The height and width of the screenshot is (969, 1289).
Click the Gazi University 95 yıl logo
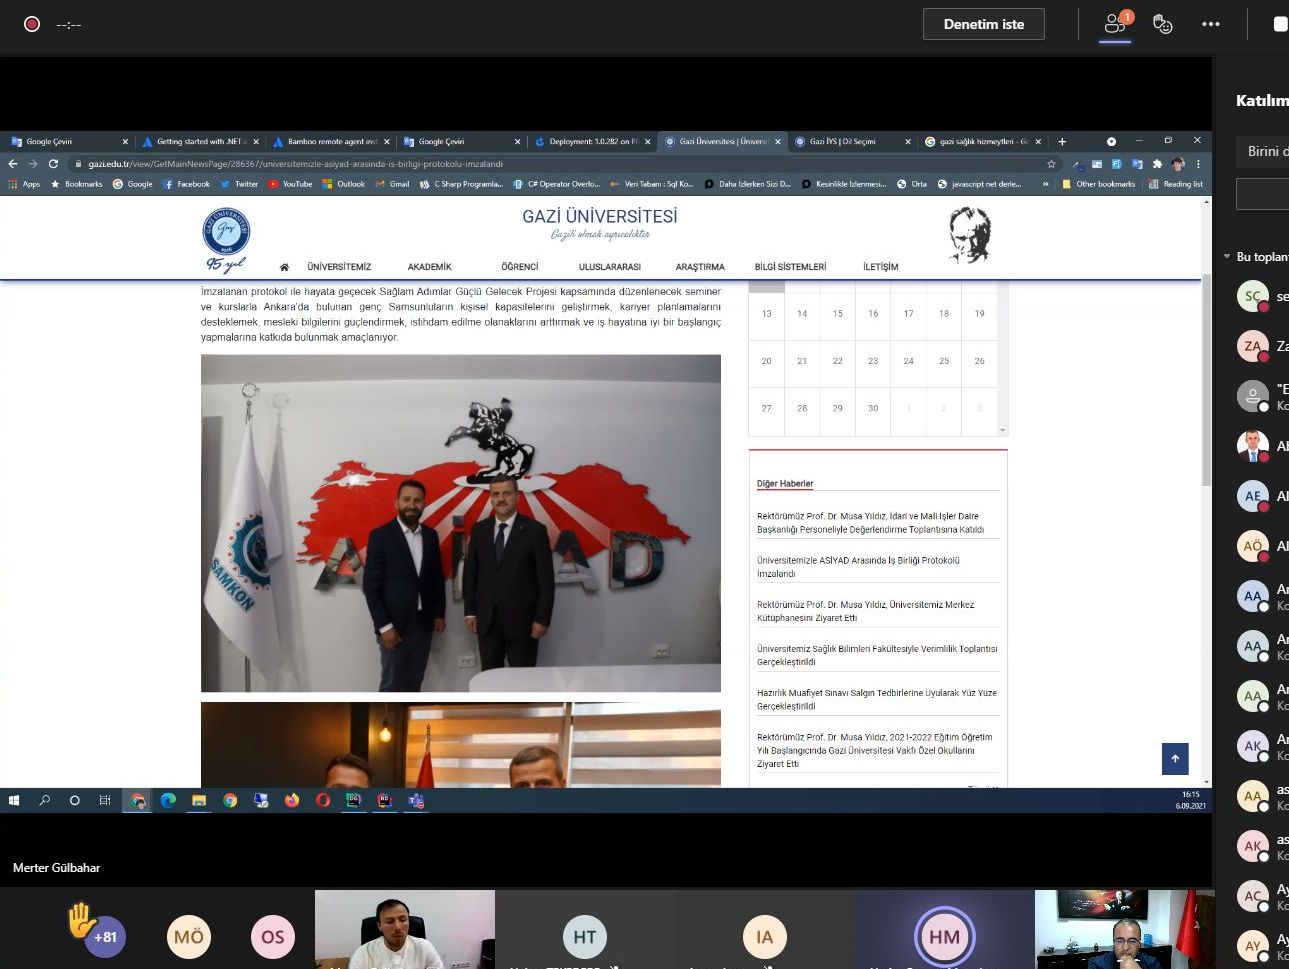coord(226,240)
